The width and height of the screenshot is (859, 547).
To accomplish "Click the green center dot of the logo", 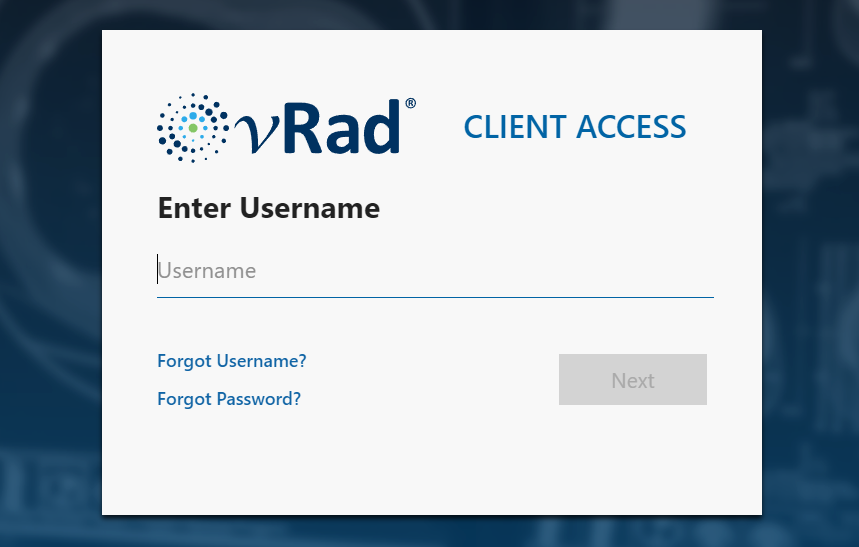I will (193, 128).
